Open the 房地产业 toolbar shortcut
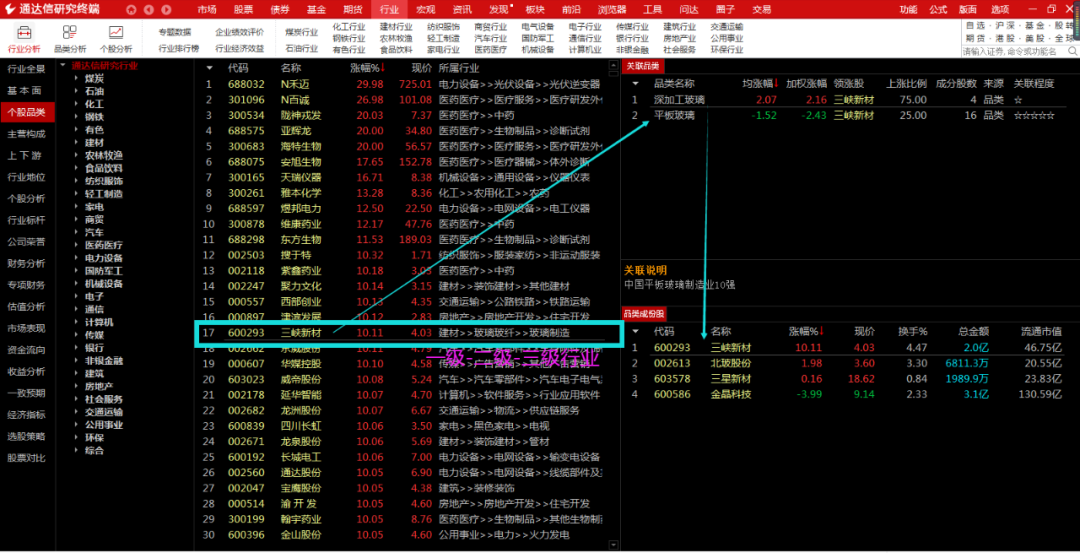 coord(679,38)
